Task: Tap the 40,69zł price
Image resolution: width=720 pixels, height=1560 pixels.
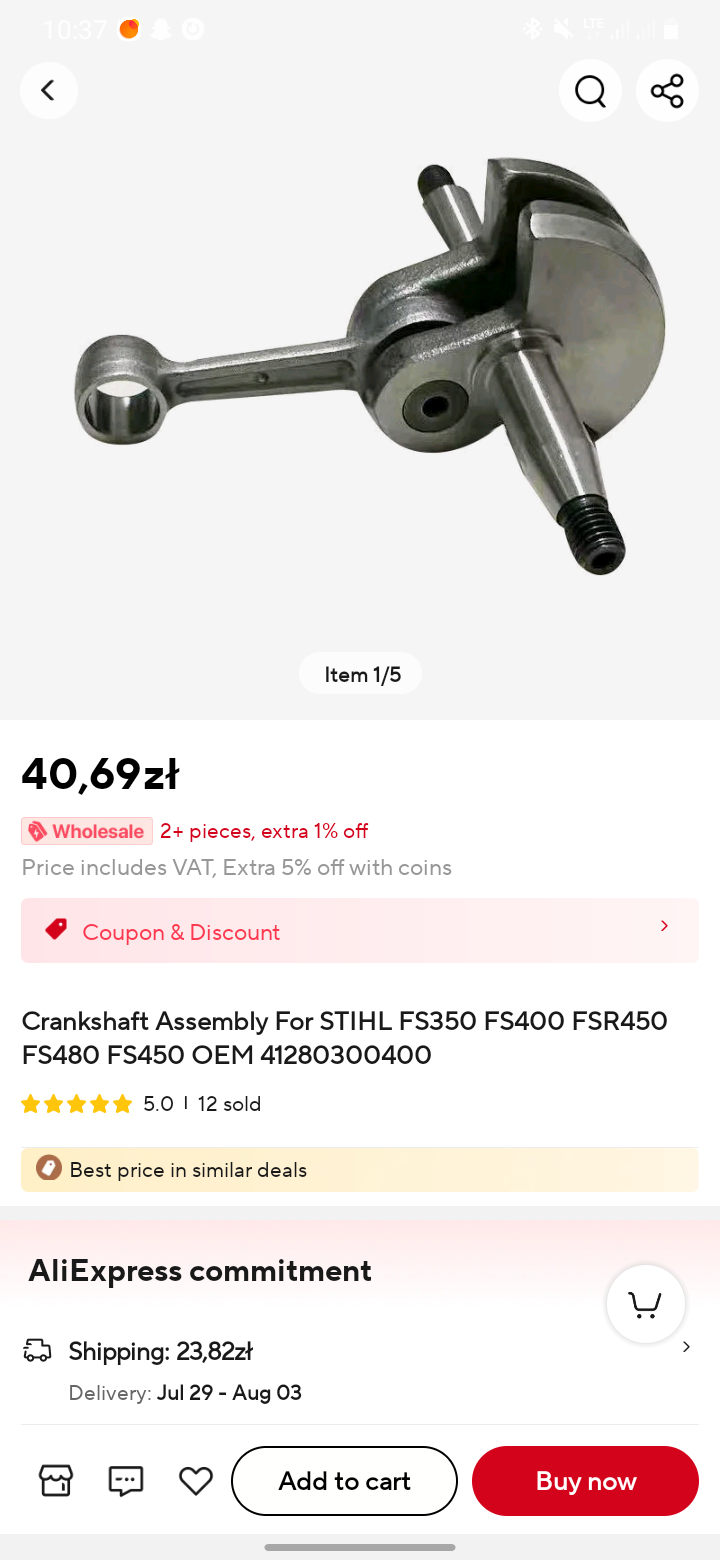Action: [x=100, y=773]
